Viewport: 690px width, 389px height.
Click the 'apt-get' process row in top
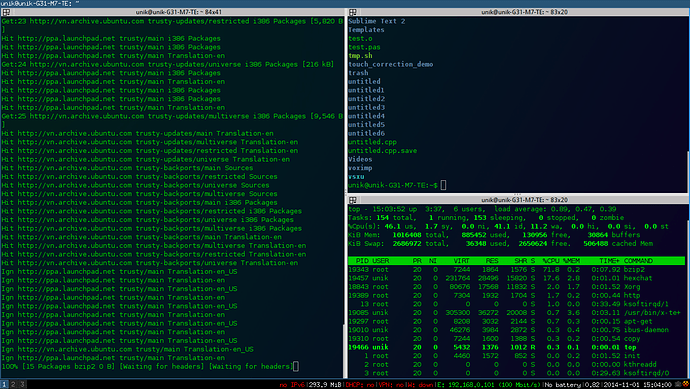516,321
